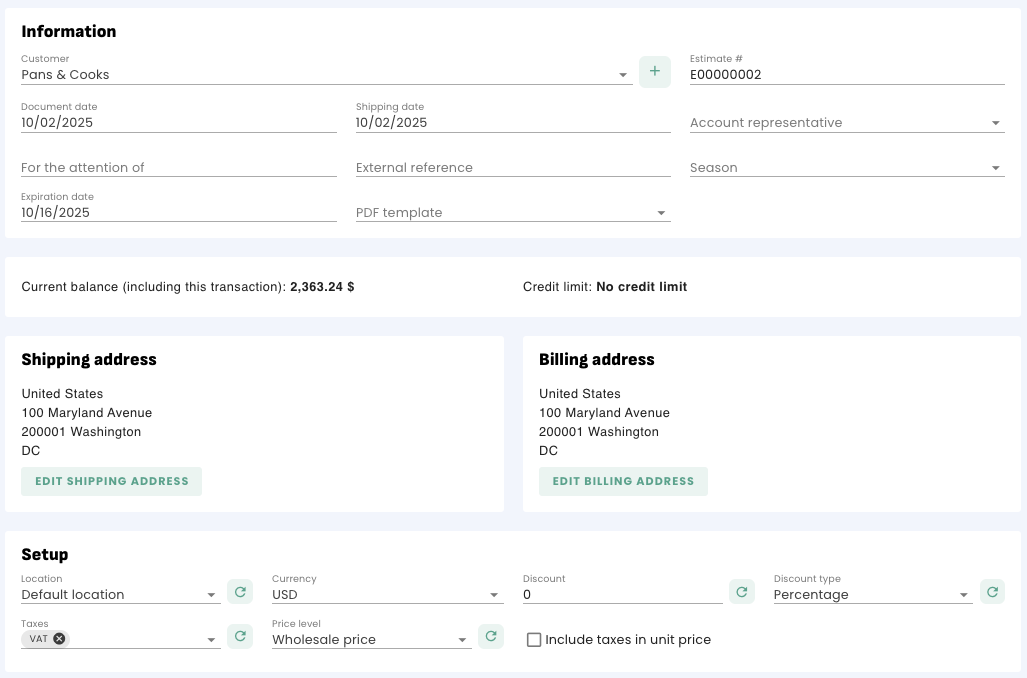
Task: Click refresh icon next to Location
Action: (x=240, y=592)
